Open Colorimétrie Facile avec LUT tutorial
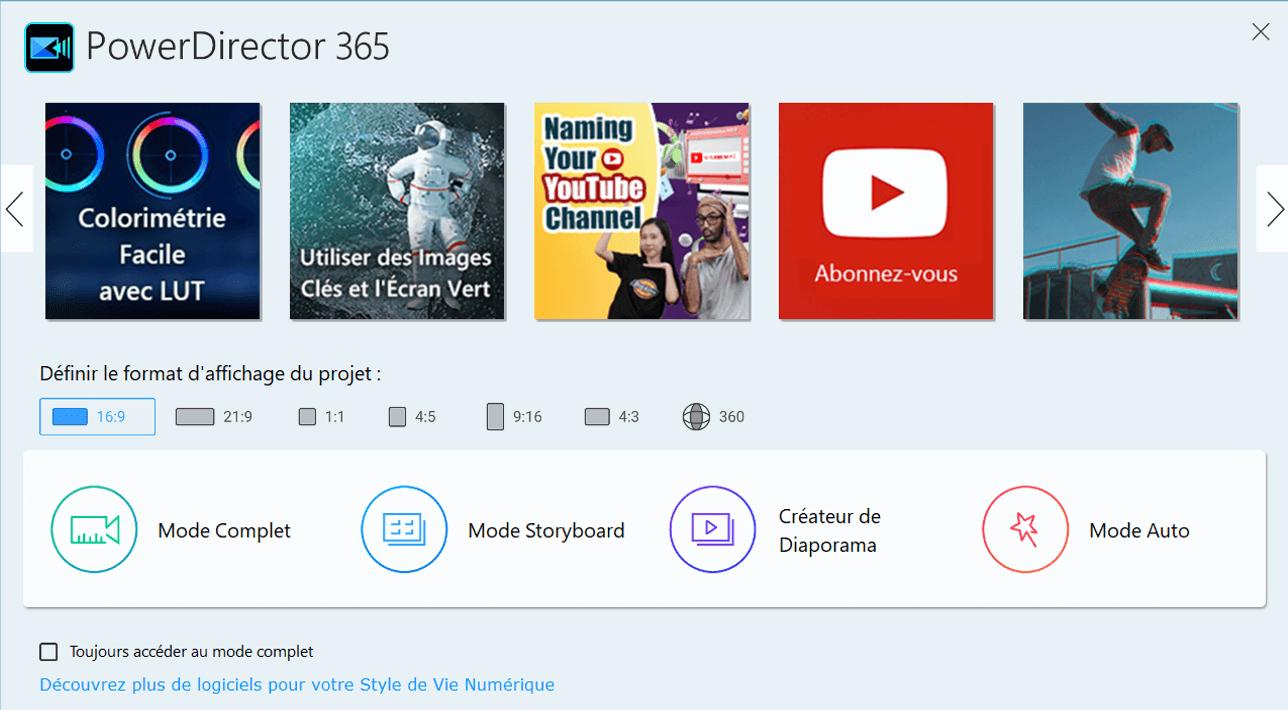Screen dimensions: 1288x710 (153, 211)
